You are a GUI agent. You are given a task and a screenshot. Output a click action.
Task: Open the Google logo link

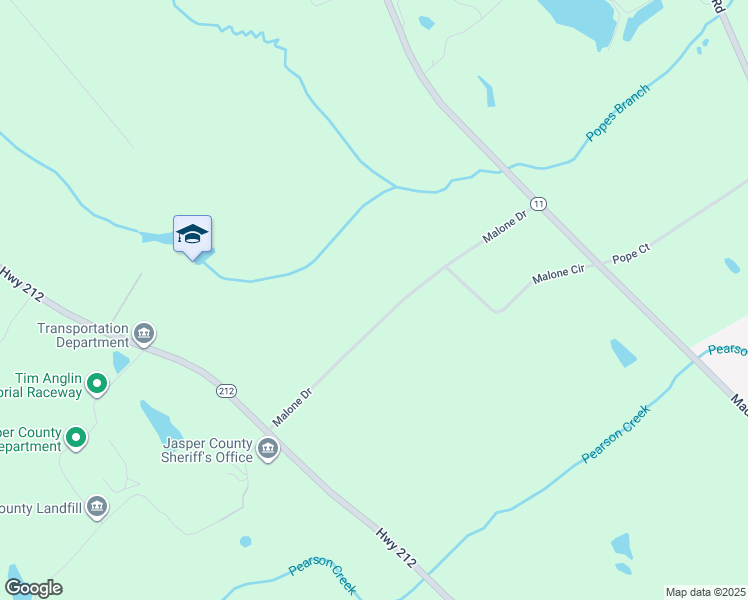pyautogui.click(x=33, y=589)
